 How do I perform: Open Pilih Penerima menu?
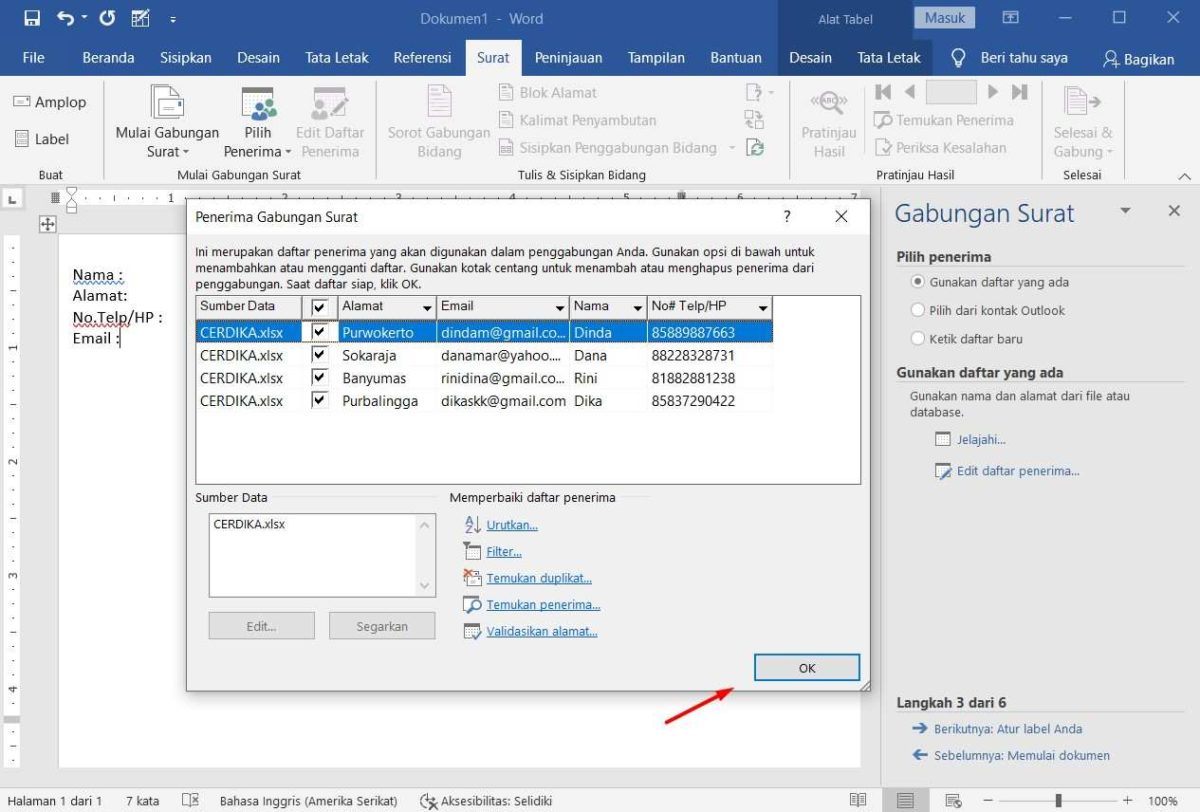click(x=258, y=122)
